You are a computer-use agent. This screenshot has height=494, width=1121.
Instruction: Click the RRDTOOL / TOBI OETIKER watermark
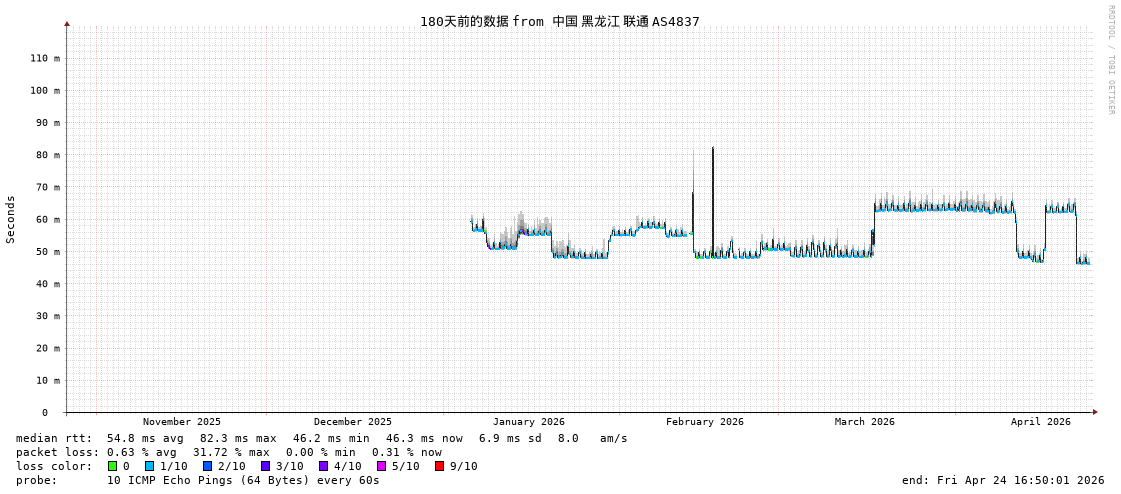click(1110, 60)
